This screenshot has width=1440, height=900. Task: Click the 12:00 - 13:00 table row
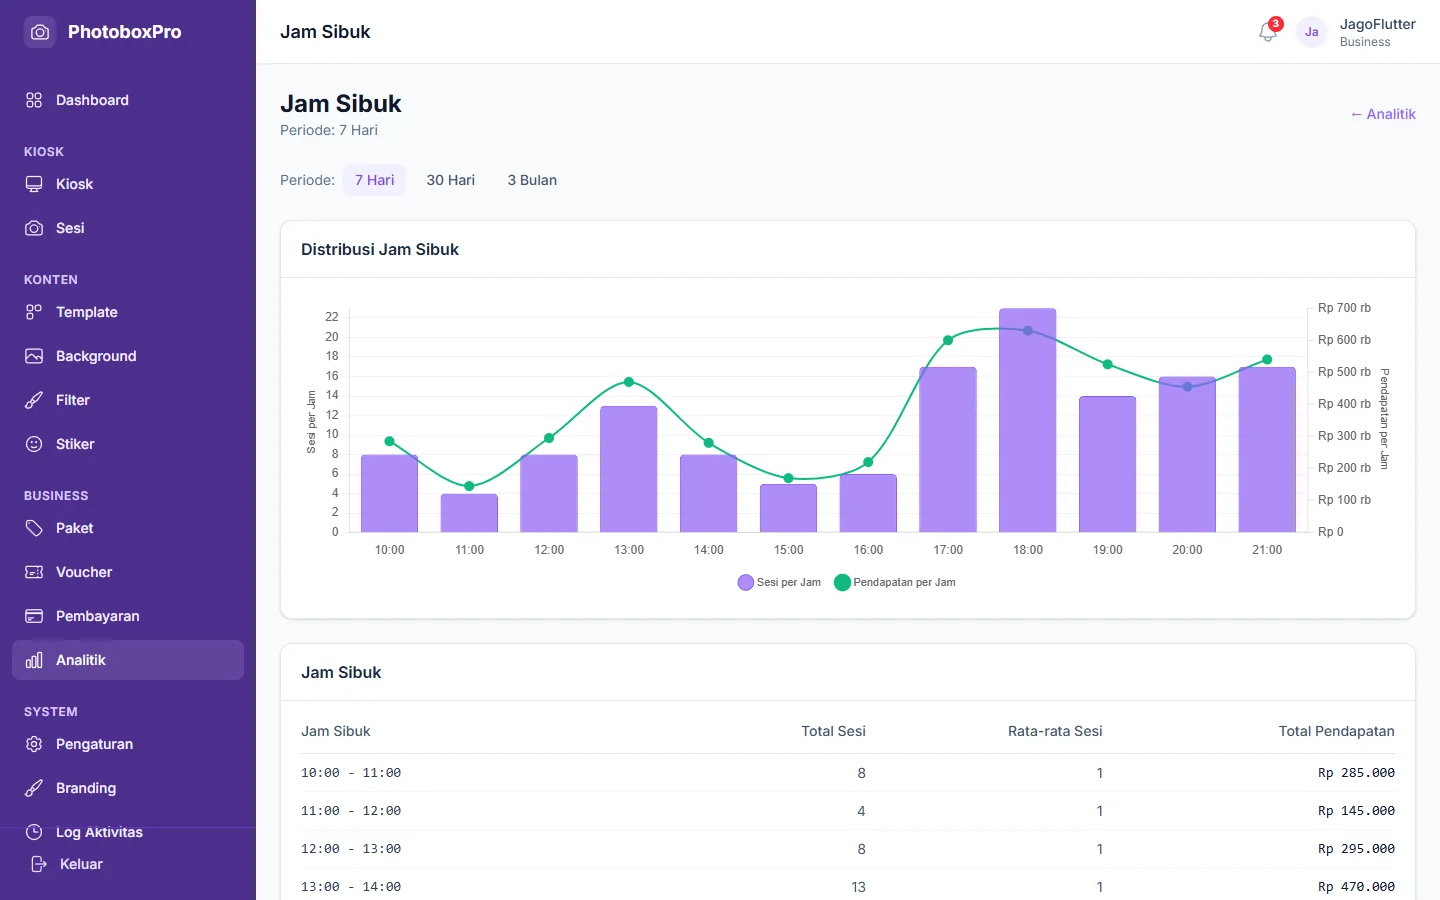[x=848, y=849]
